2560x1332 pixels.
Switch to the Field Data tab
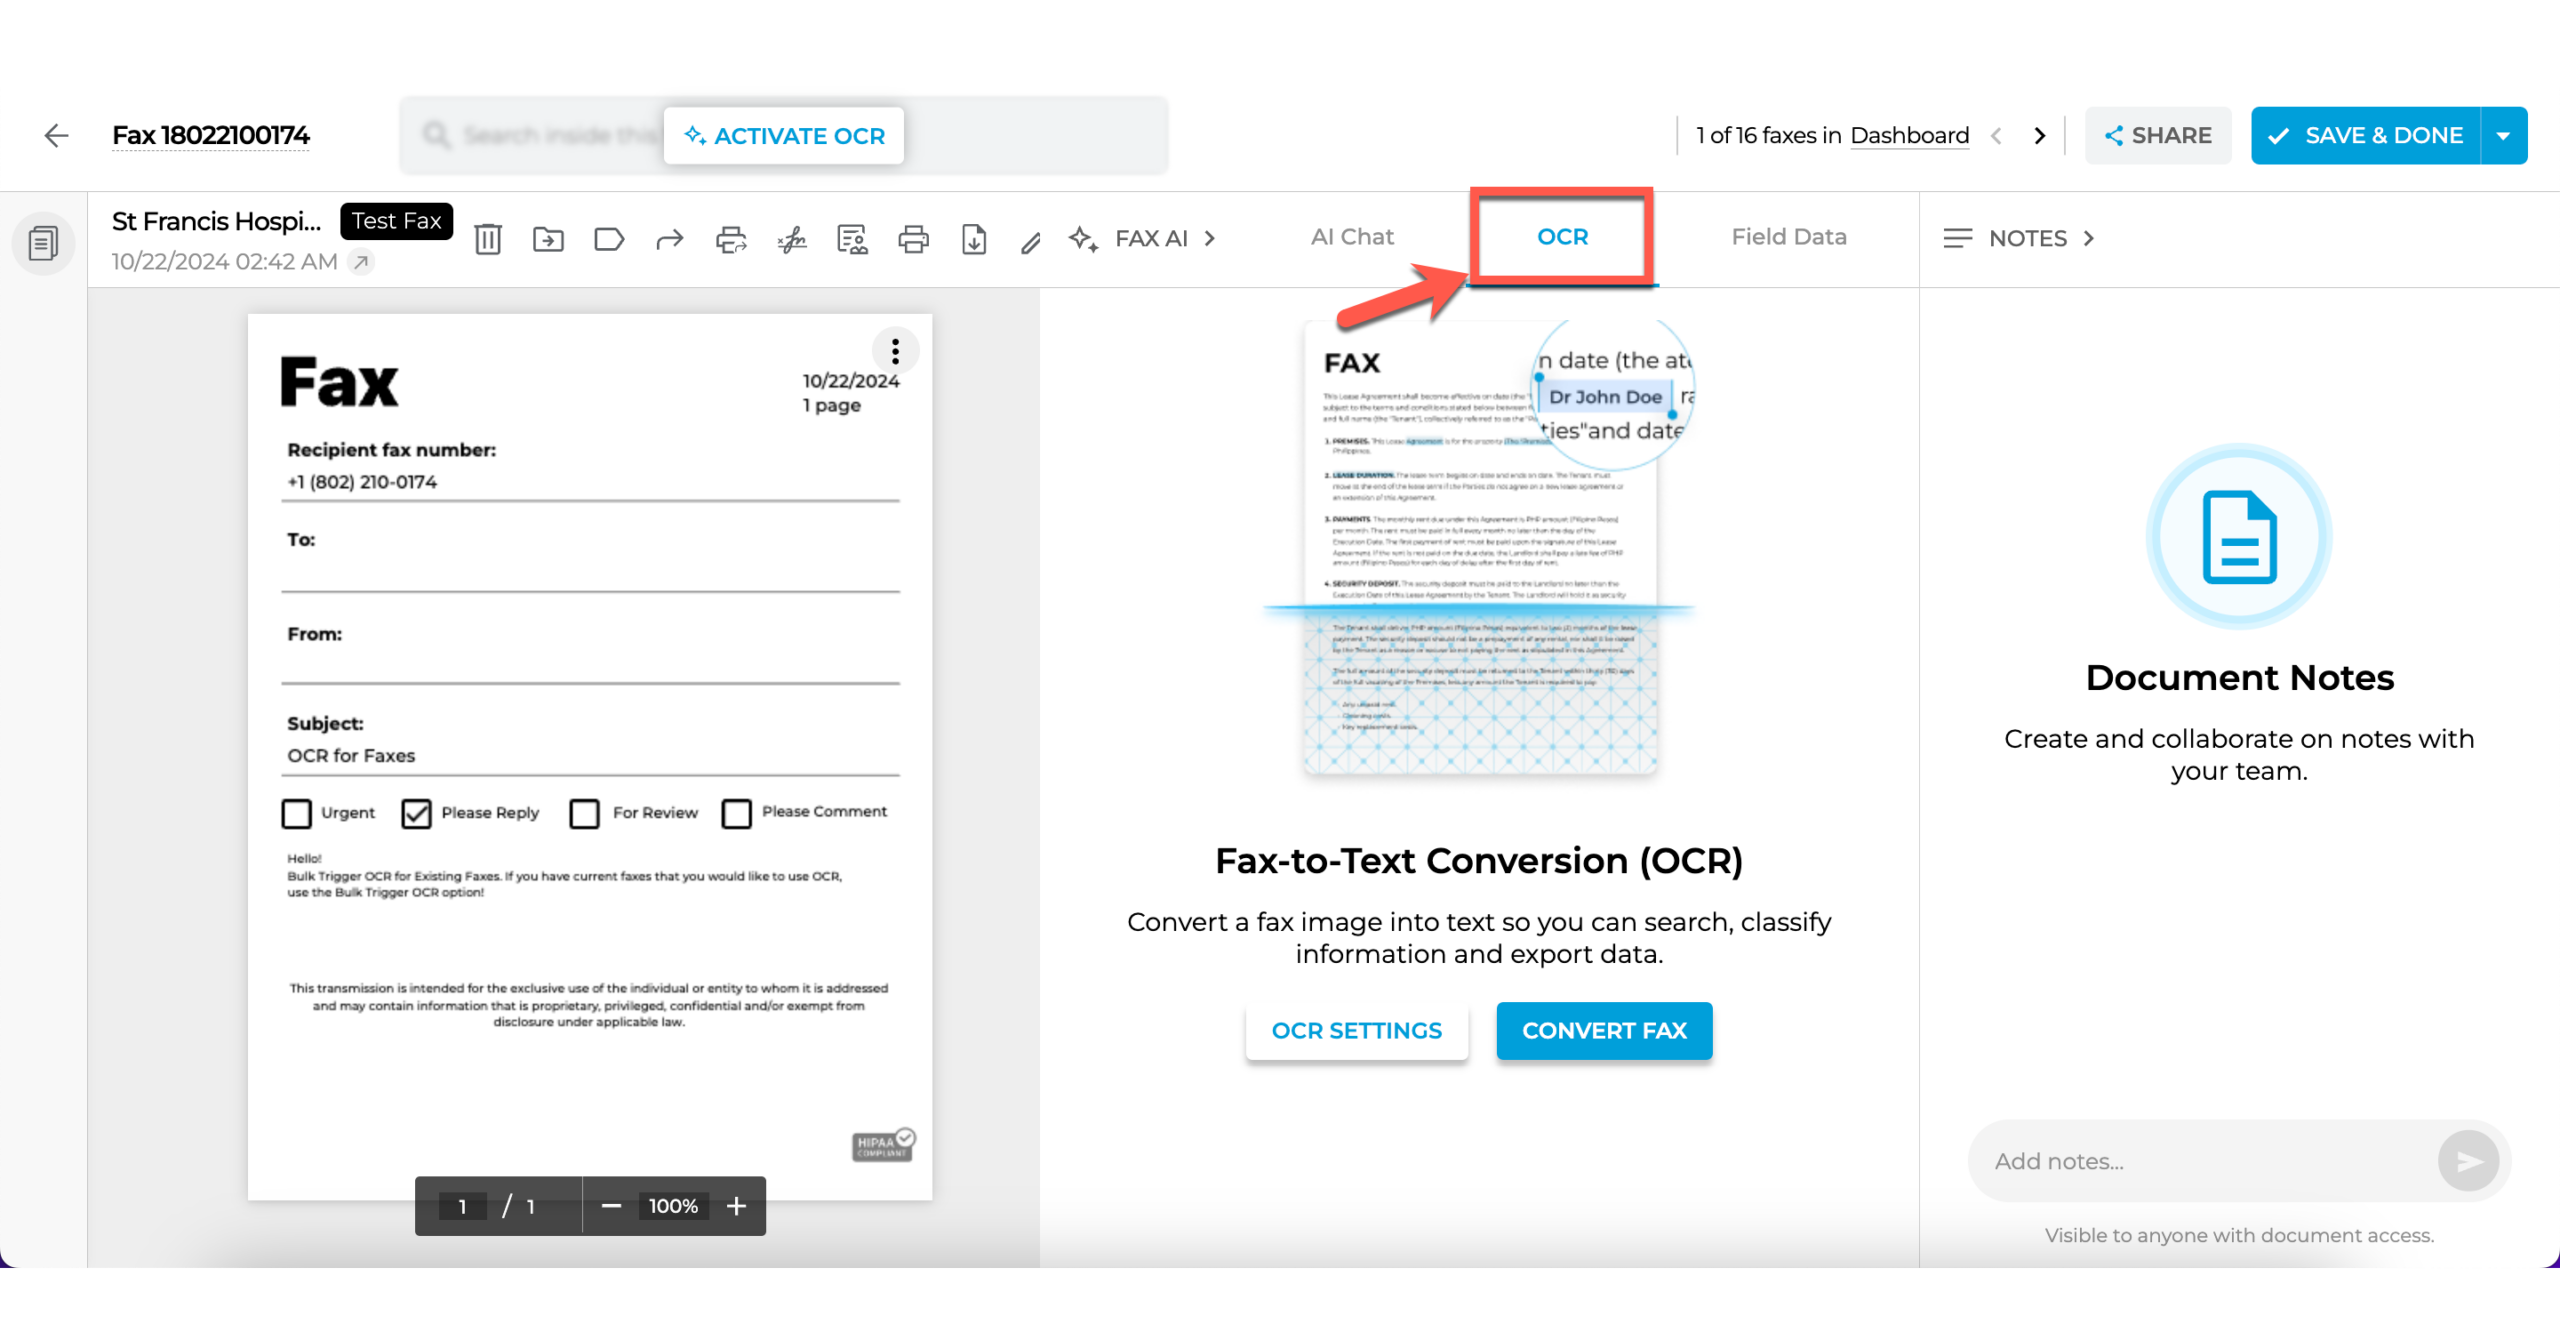tap(1788, 235)
